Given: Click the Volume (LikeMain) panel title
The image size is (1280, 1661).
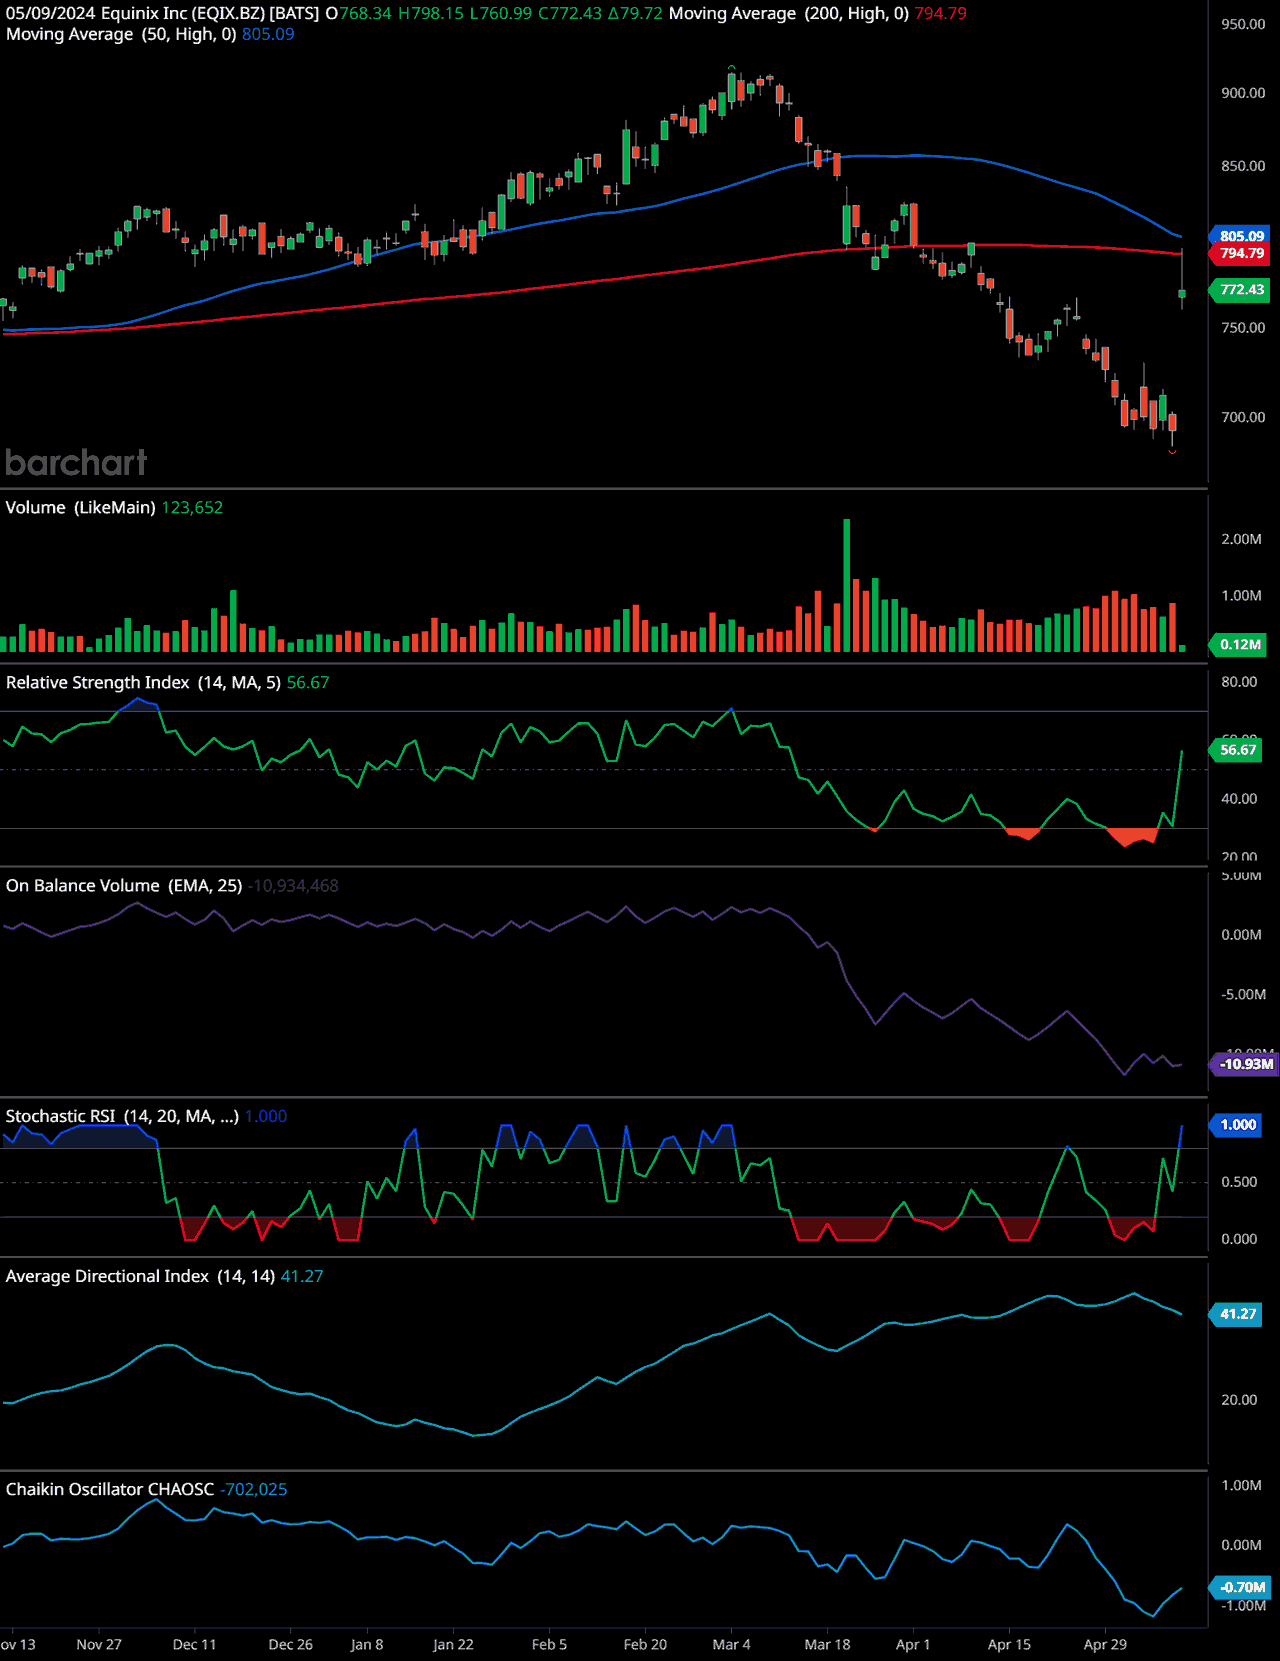Looking at the screenshot, I should [80, 508].
